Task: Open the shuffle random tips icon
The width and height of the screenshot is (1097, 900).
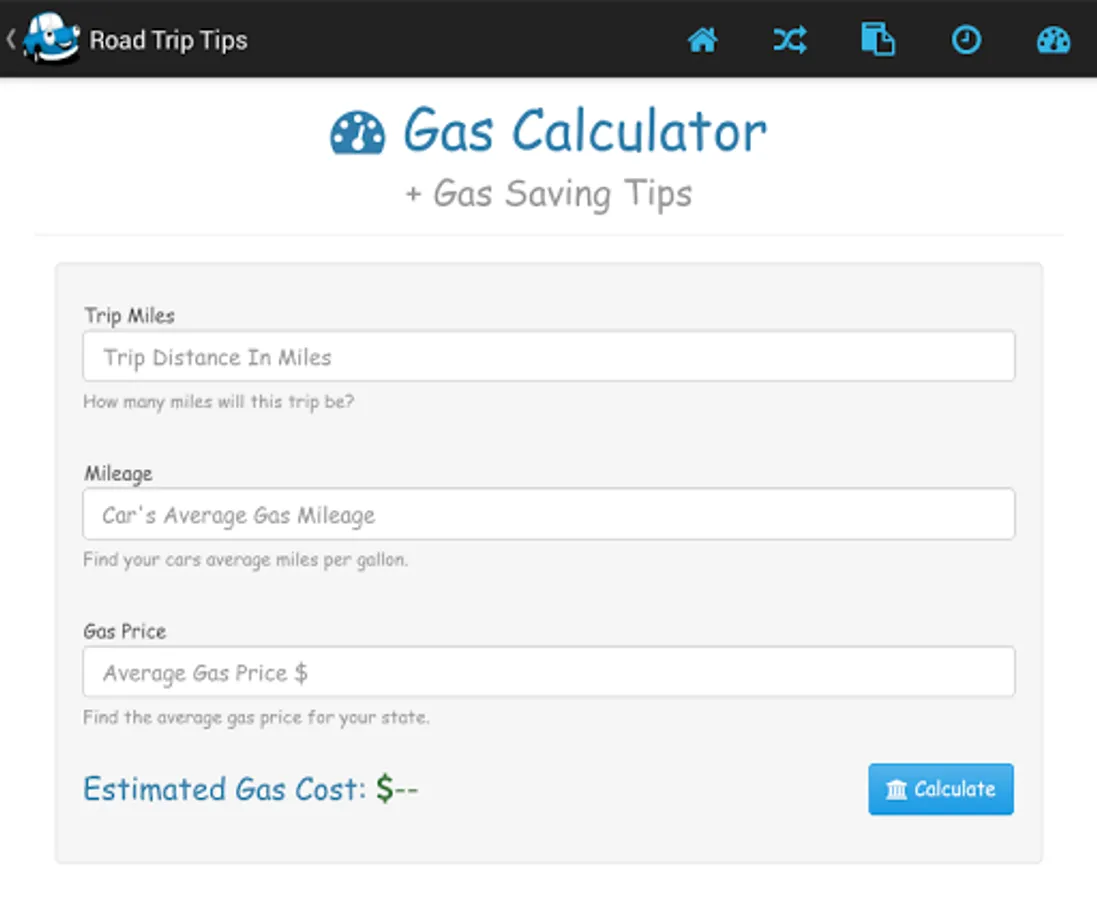Action: pyautogui.click(x=790, y=40)
